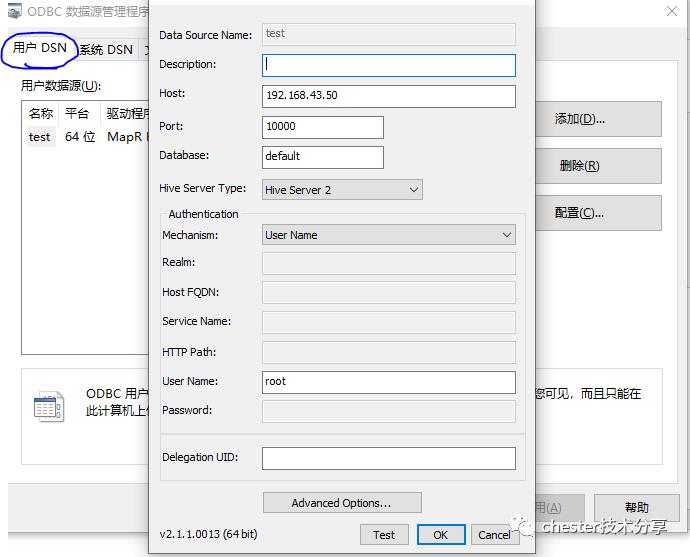Image resolution: width=690 pixels, height=557 pixels.
Task: Click the 平台 column header
Action: (77, 114)
